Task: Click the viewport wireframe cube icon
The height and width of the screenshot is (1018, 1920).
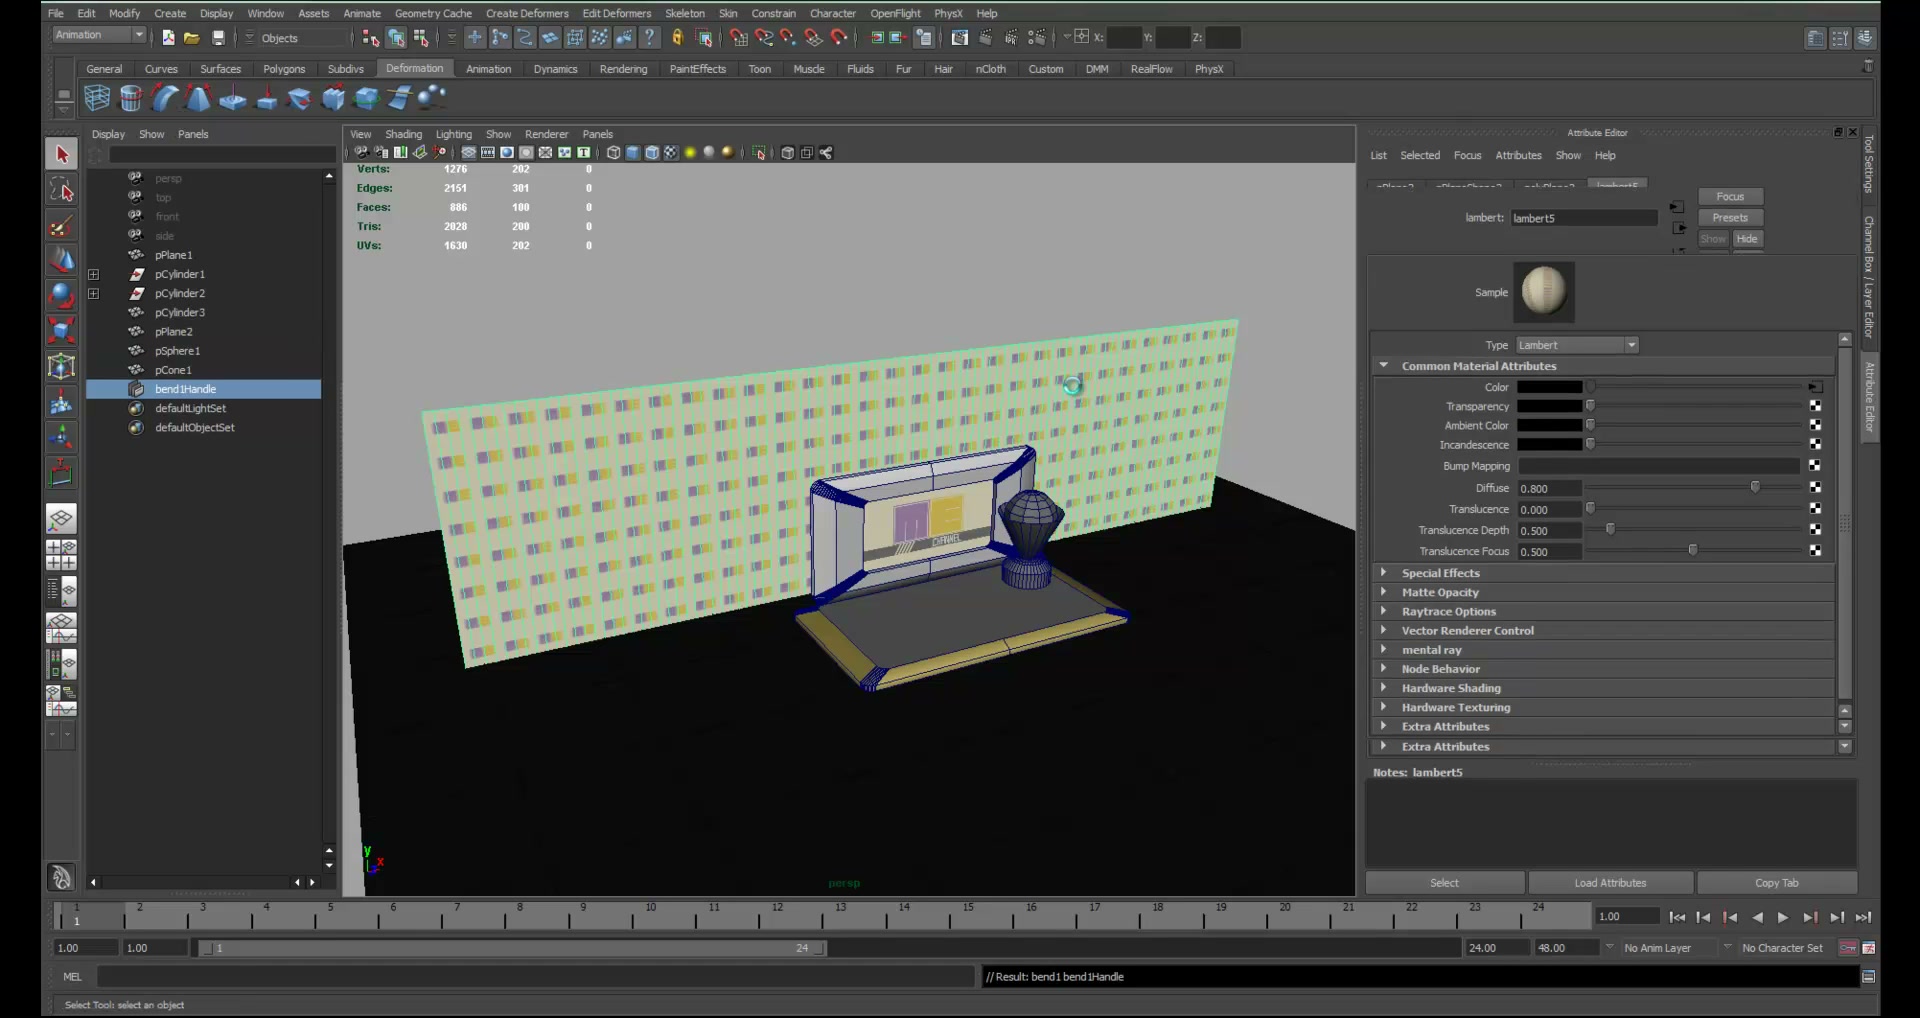Action: (613, 153)
